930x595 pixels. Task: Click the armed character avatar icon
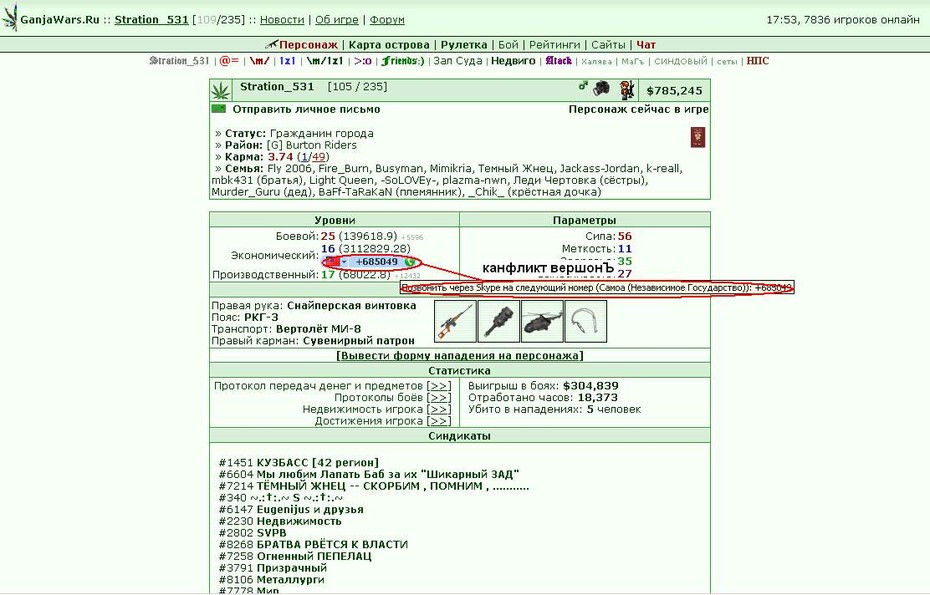pos(627,90)
